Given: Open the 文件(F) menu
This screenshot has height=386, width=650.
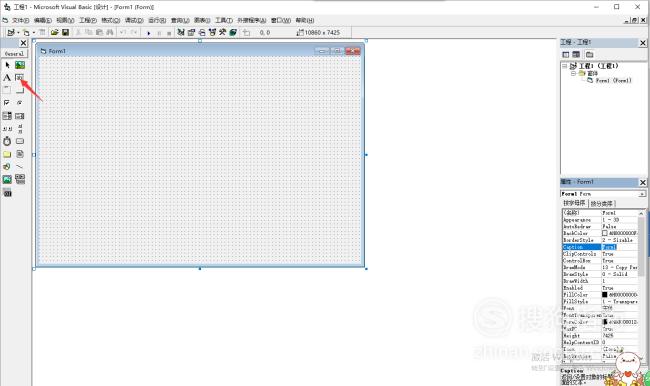Looking at the screenshot, I should [x=20, y=20].
